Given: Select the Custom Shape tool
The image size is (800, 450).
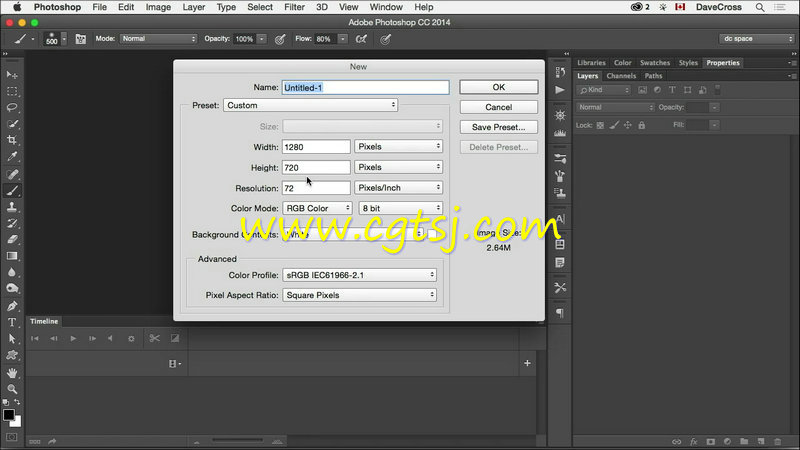Looking at the screenshot, I should coord(12,355).
